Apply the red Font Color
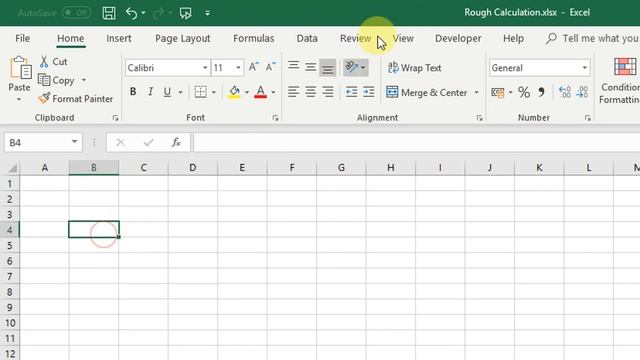 click(260, 92)
